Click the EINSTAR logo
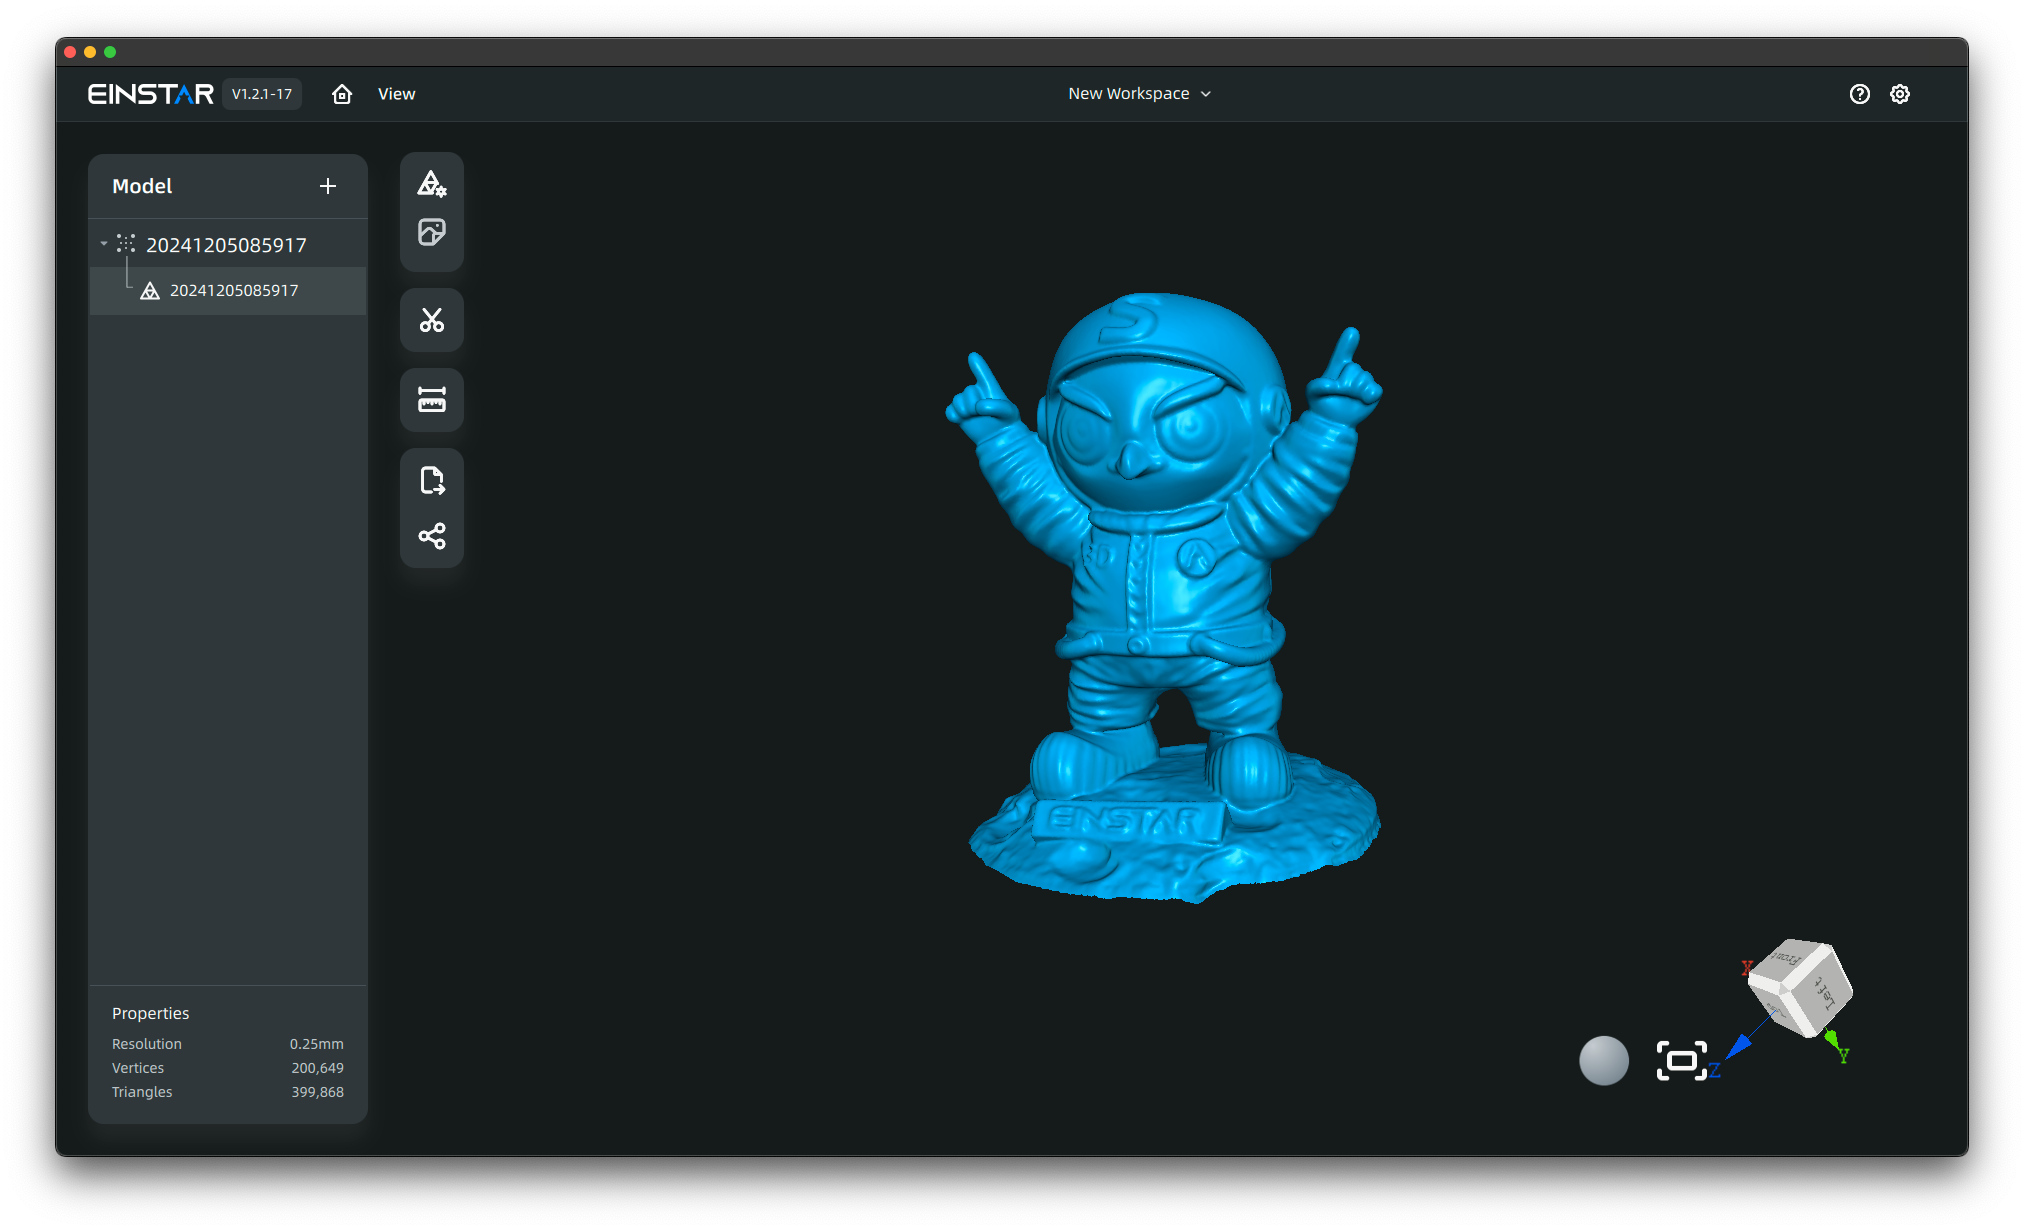This screenshot has height=1230, width=2024. tap(151, 94)
